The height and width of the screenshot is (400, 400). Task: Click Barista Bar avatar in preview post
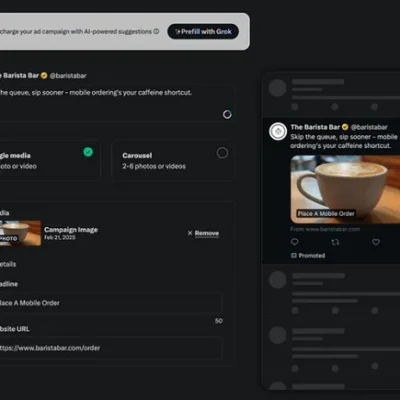point(278,131)
